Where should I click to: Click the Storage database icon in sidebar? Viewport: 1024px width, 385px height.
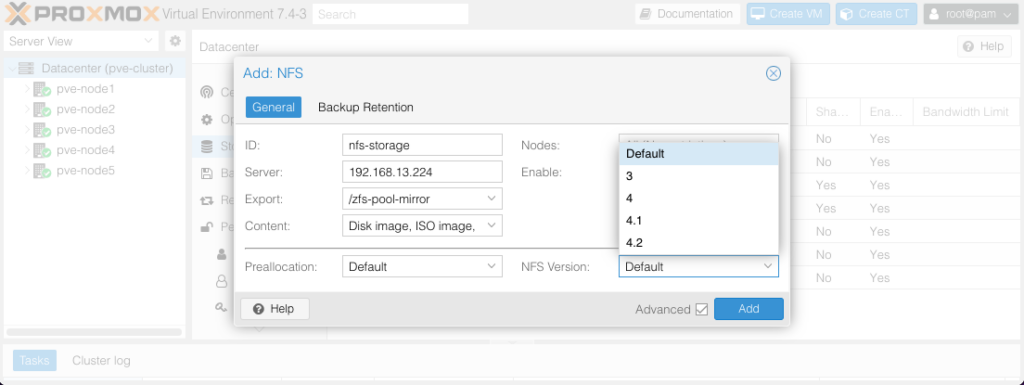coord(207,147)
